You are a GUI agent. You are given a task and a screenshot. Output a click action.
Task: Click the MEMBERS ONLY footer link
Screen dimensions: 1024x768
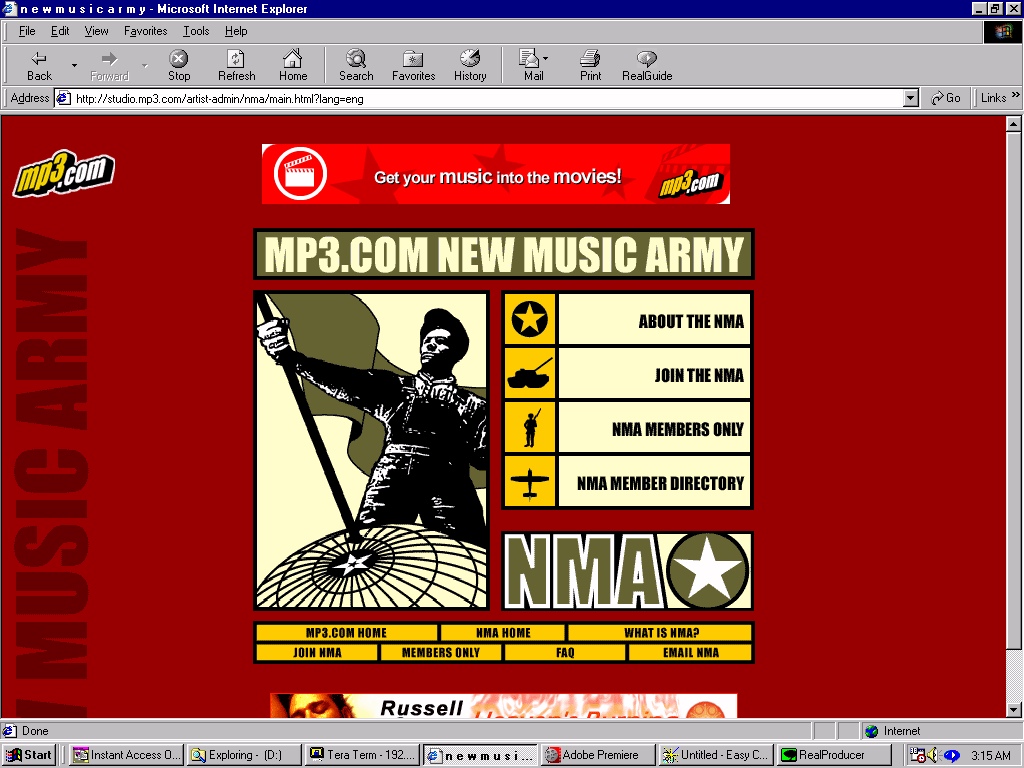pyautogui.click(x=441, y=652)
